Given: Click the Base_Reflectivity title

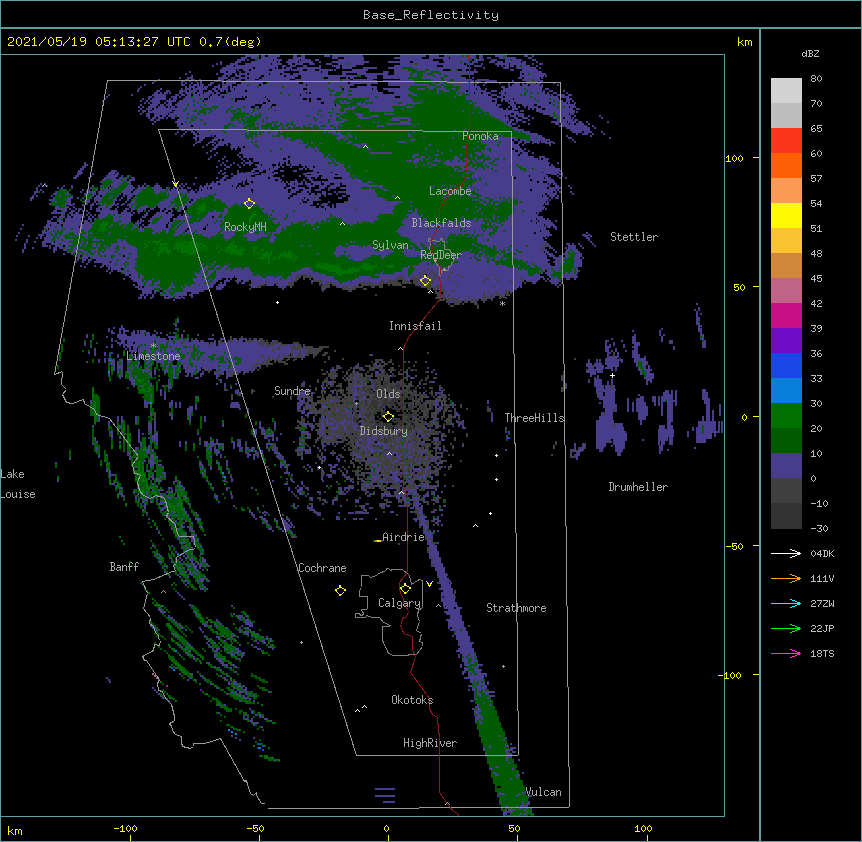Looking at the screenshot, I should pos(431,15).
